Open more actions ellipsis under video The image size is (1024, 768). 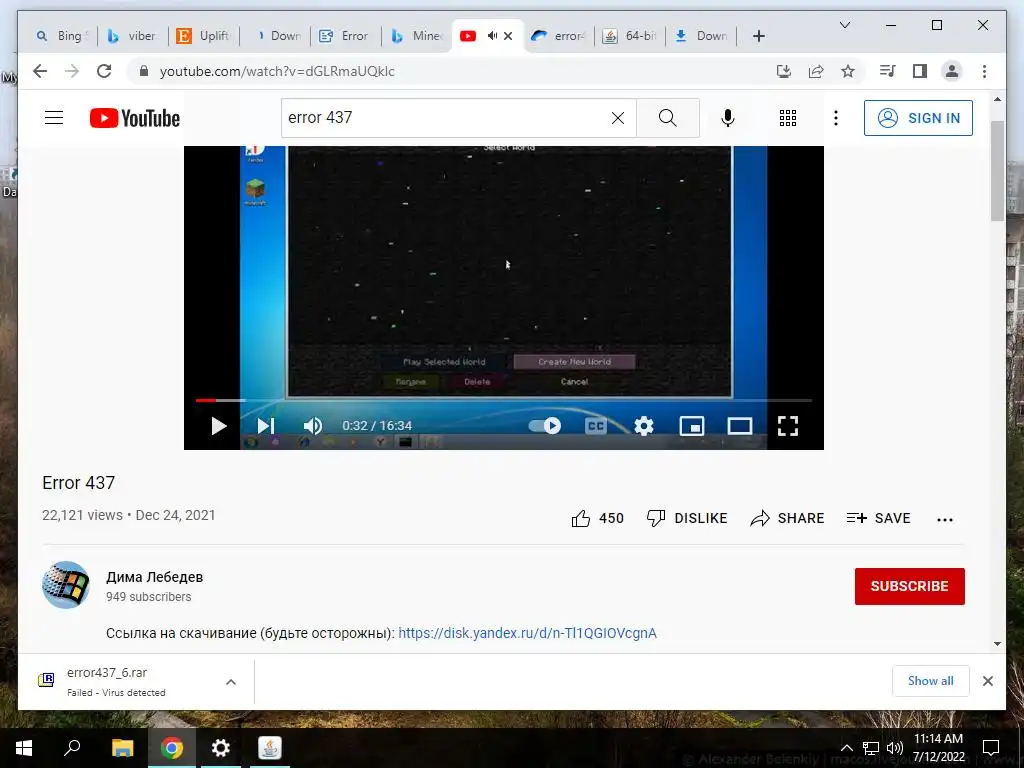(x=945, y=520)
